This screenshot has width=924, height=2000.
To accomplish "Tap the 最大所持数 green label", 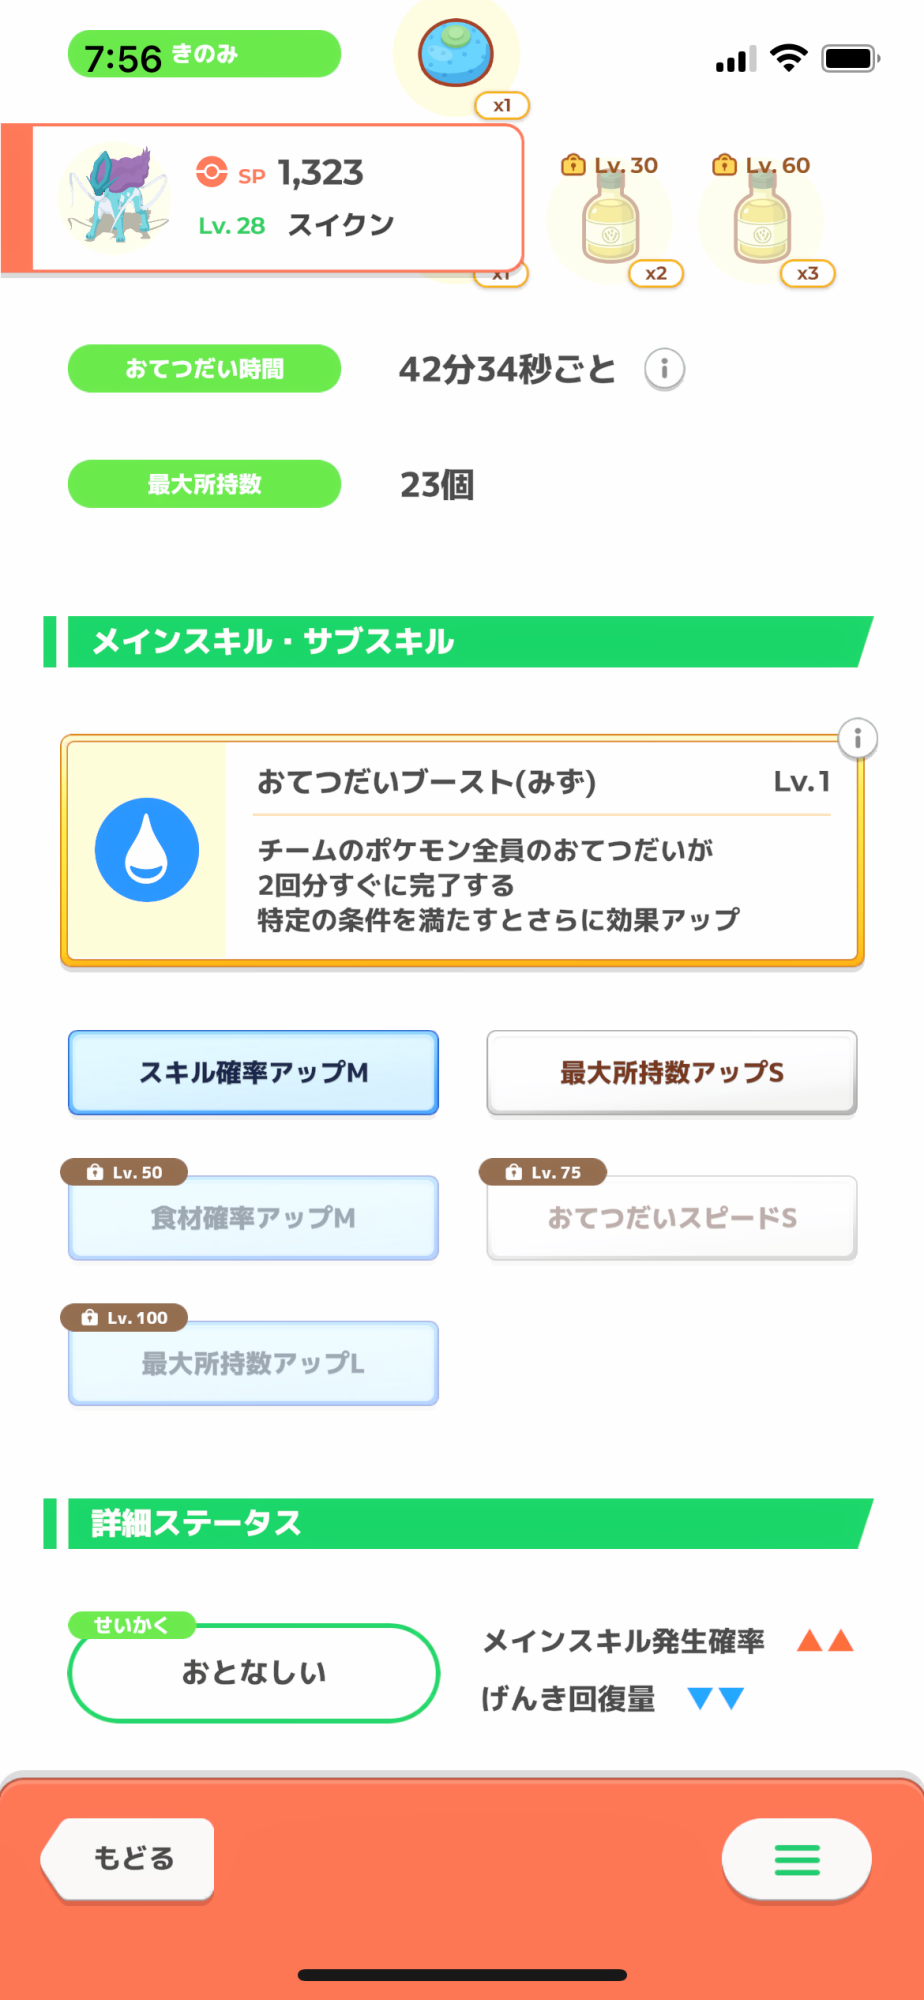I will [x=204, y=484].
